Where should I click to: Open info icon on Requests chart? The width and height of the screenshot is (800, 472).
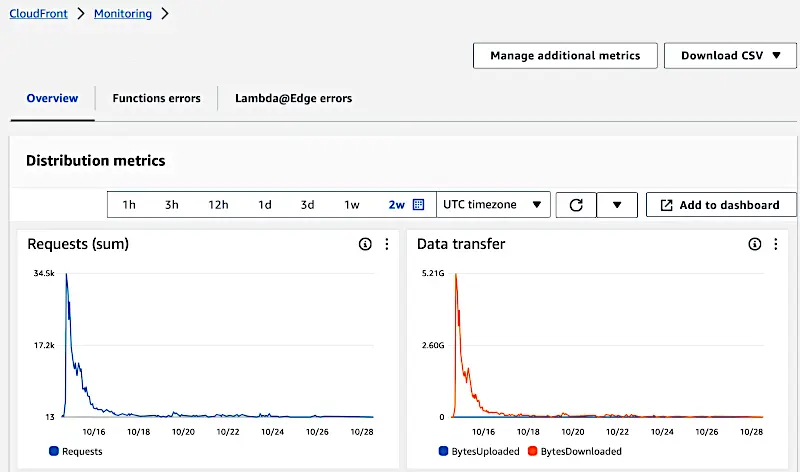pyautogui.click(x=365, y=244)
